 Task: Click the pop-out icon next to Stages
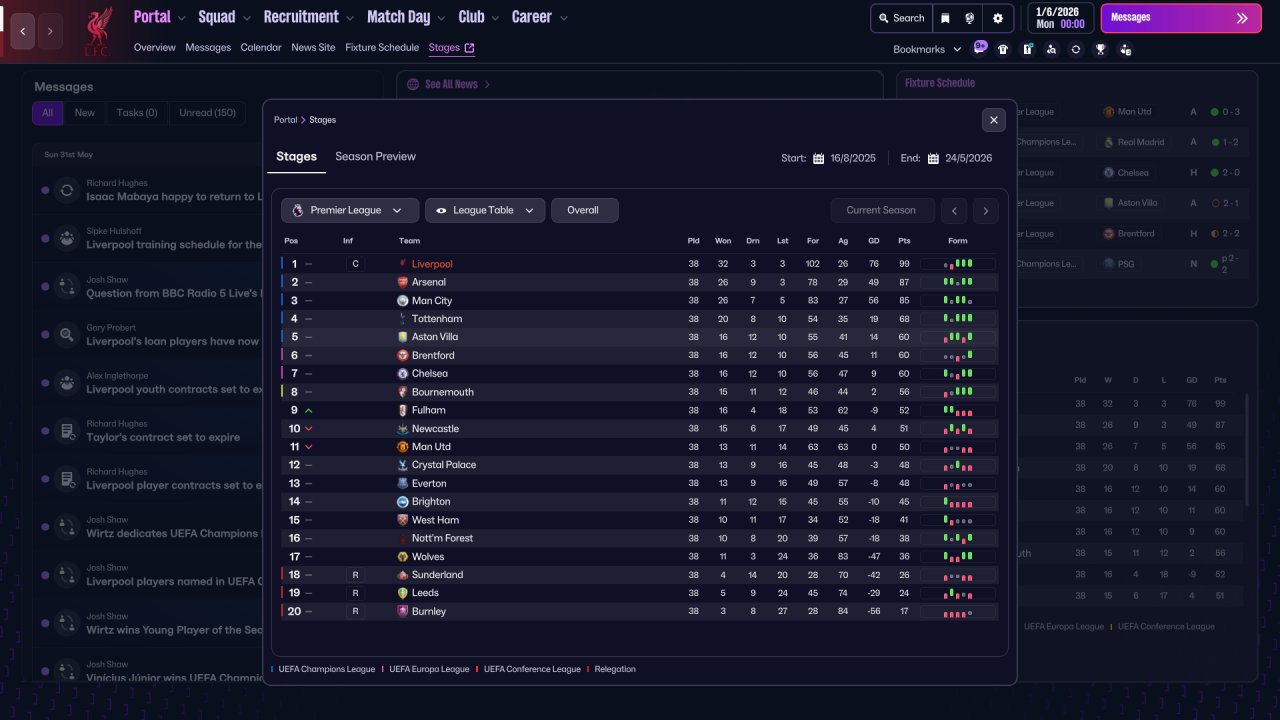pyautogui.click(x=470, y=47)
